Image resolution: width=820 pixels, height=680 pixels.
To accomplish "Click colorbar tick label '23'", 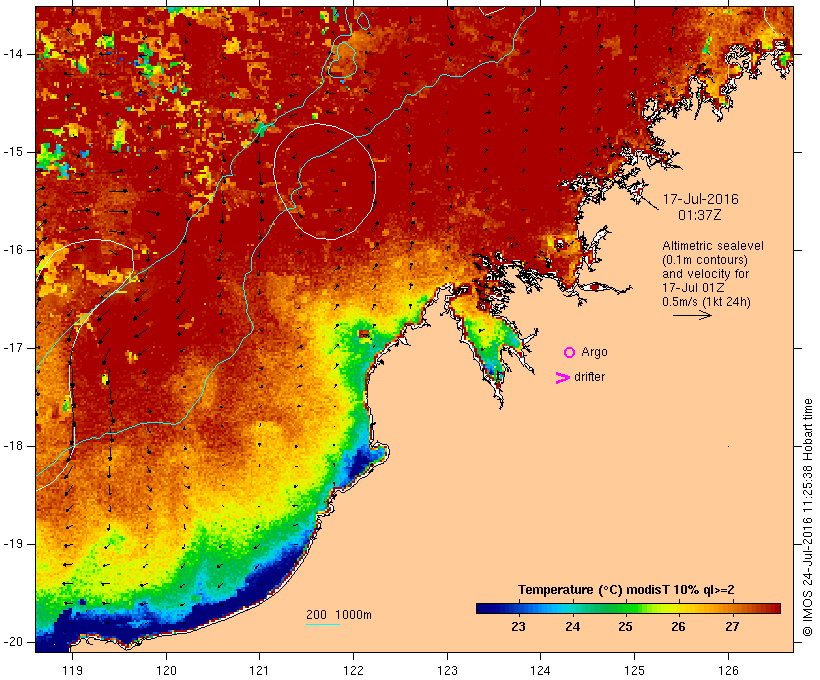I will click(x=518, y=627).
